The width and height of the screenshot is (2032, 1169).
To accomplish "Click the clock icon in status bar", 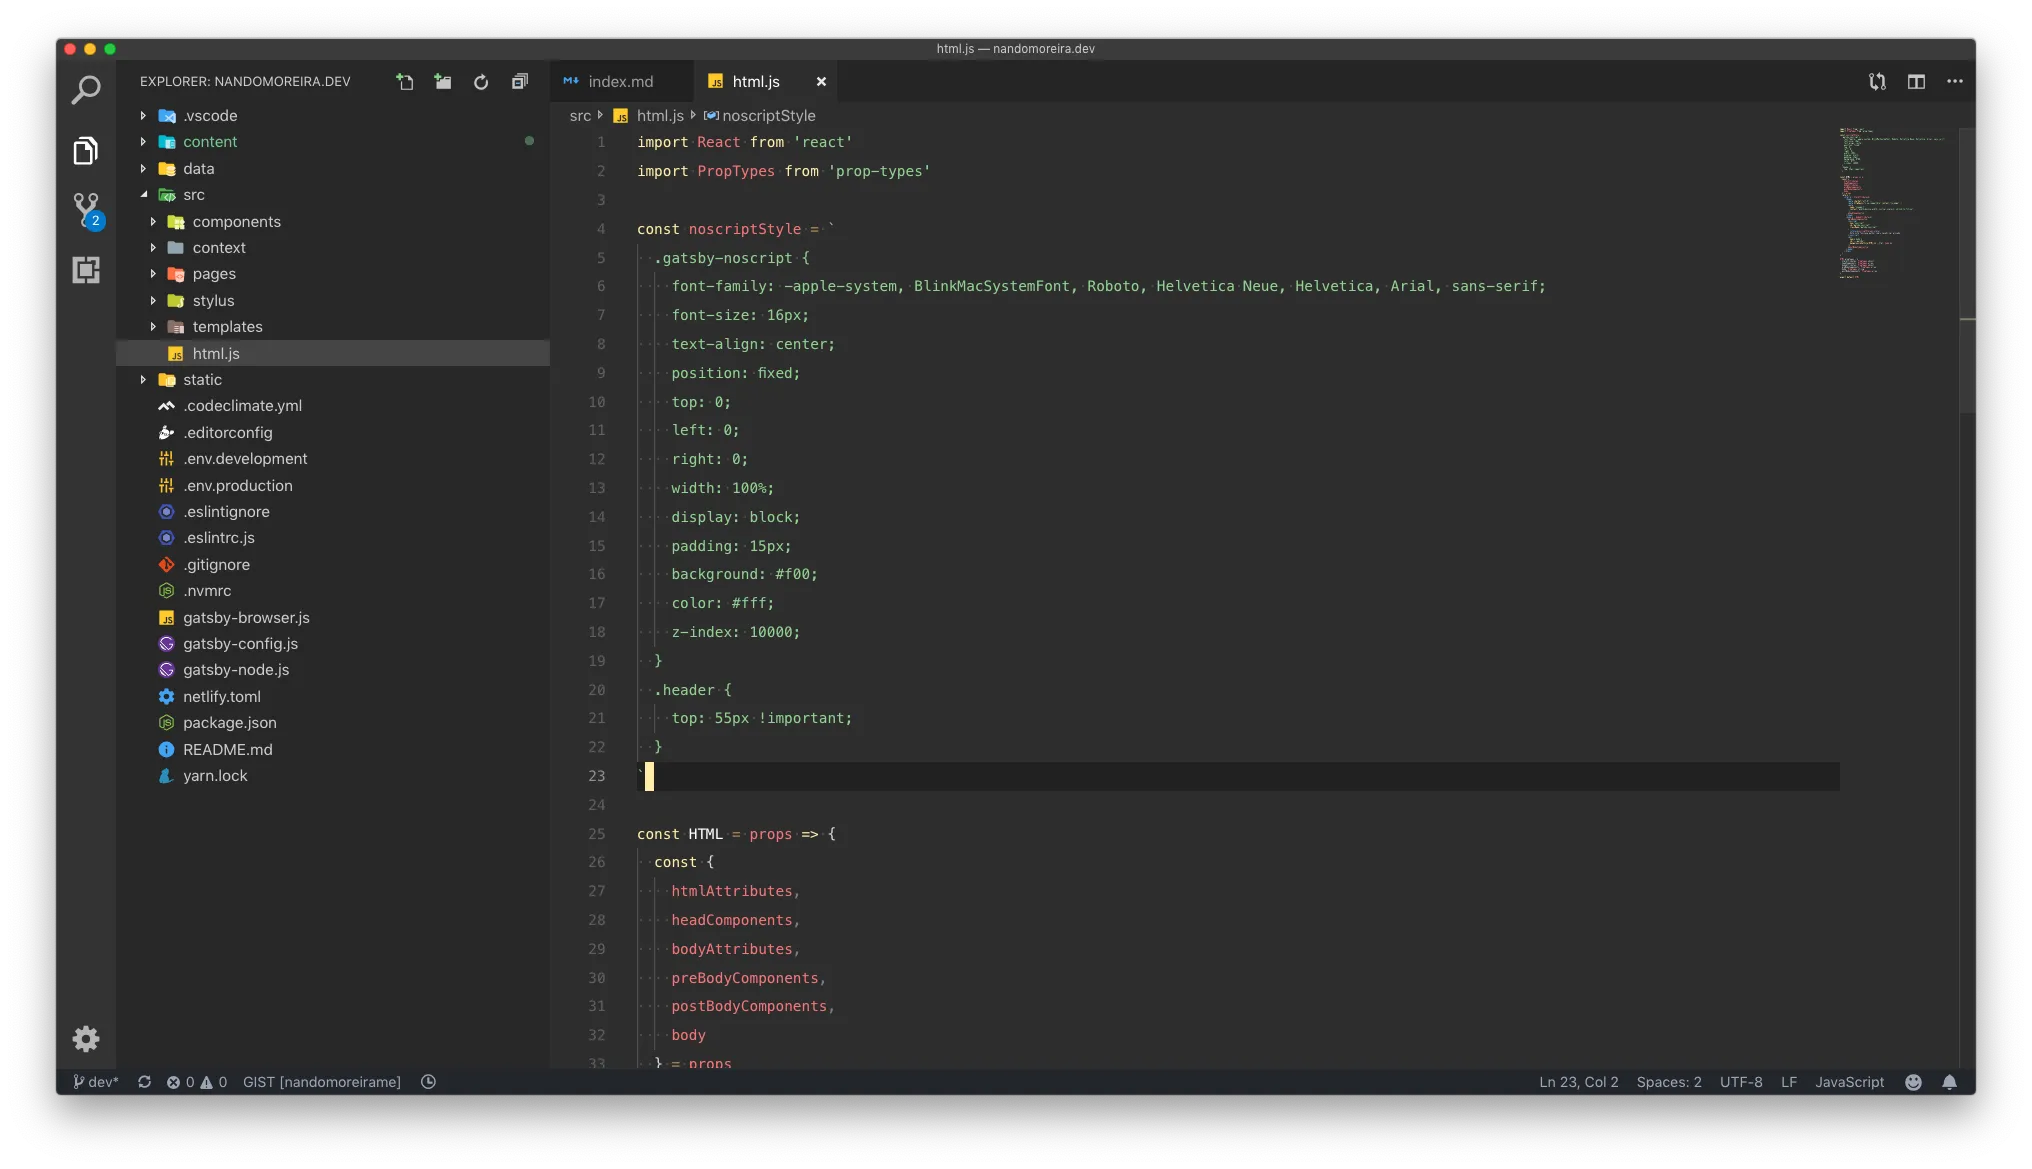I will 428,1082.
